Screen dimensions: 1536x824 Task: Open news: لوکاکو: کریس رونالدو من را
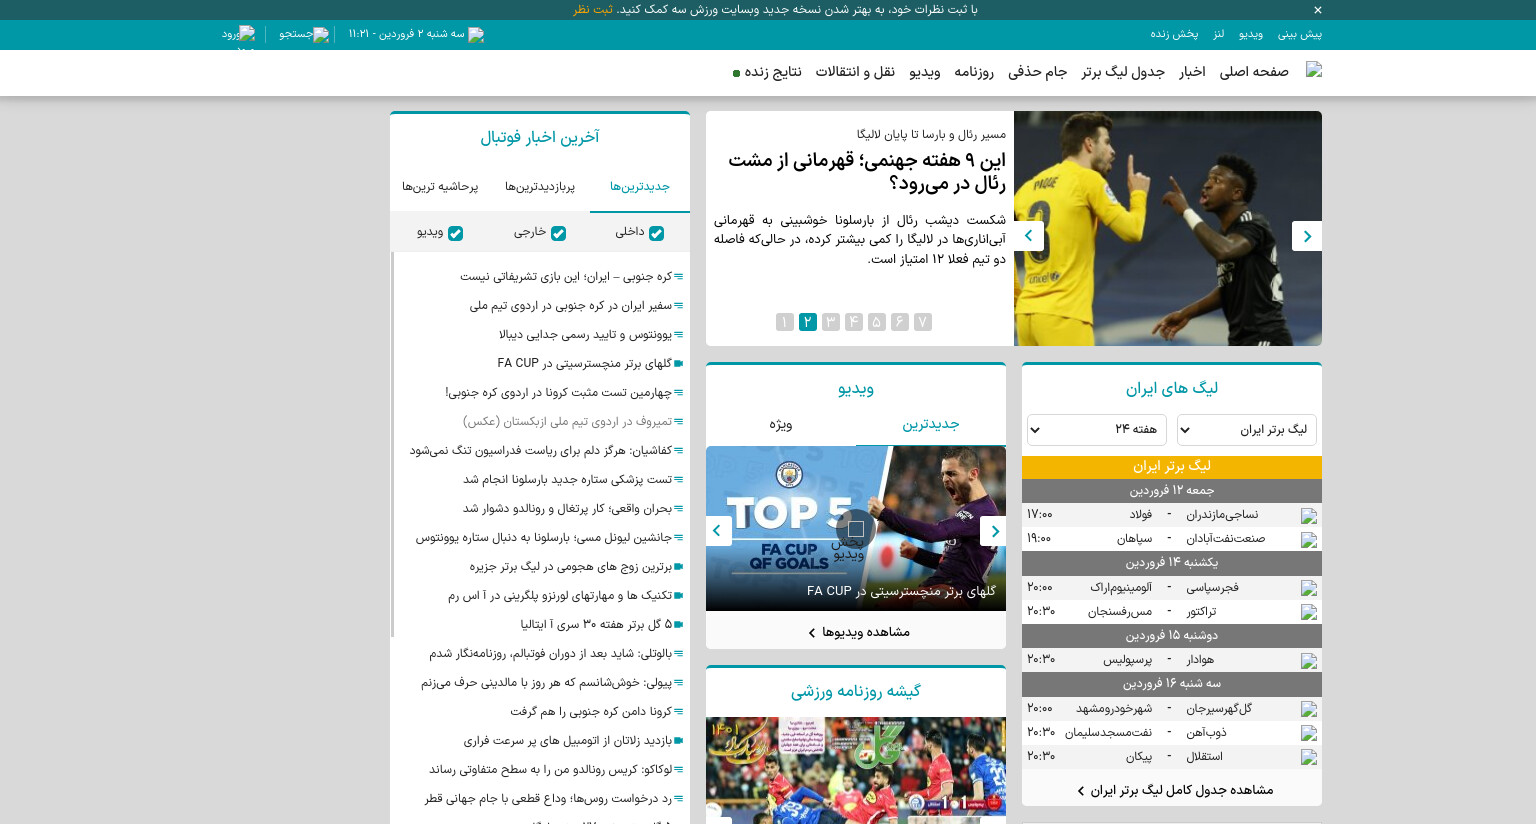[x=550, y=769]
